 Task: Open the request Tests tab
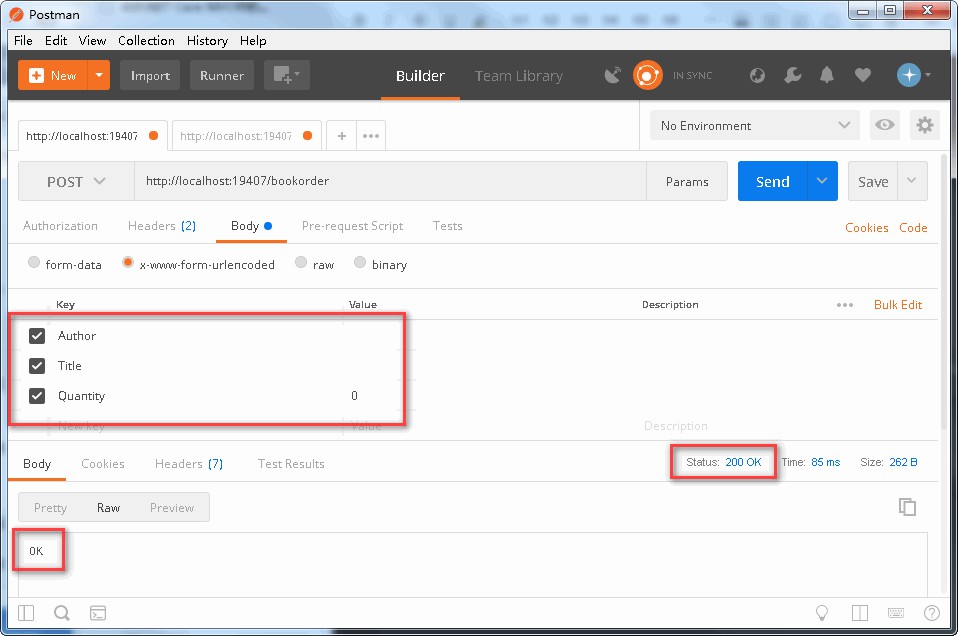(447, 225)
